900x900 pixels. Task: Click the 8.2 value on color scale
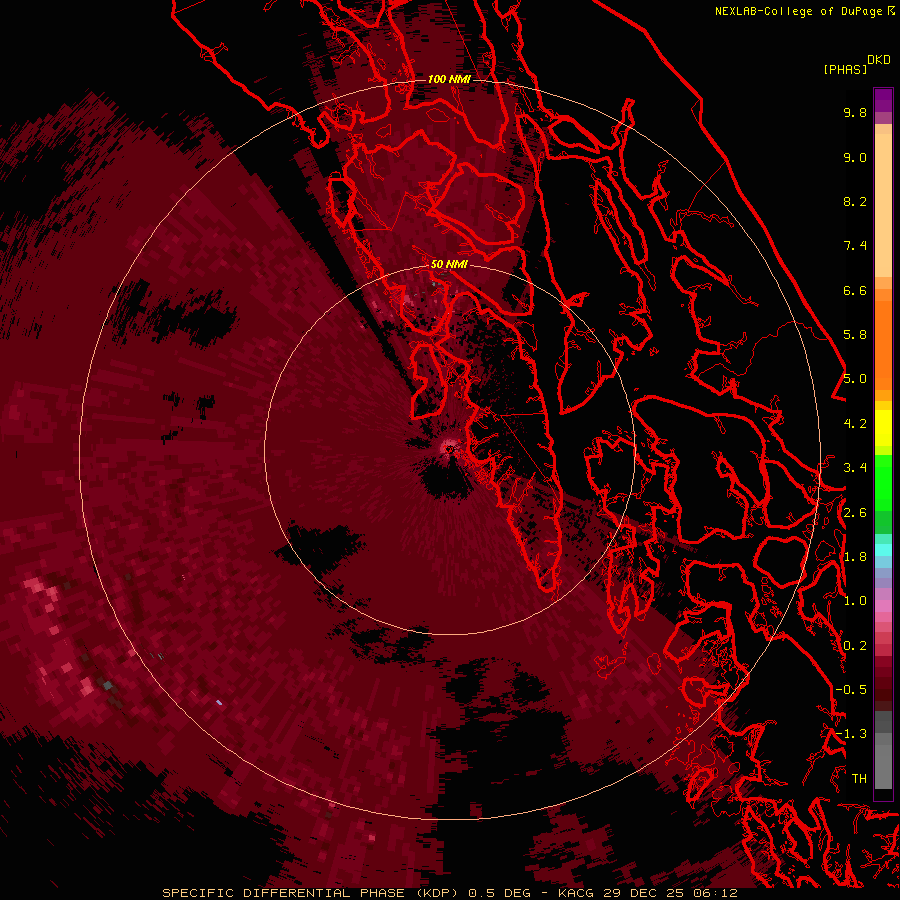(855, 202)
